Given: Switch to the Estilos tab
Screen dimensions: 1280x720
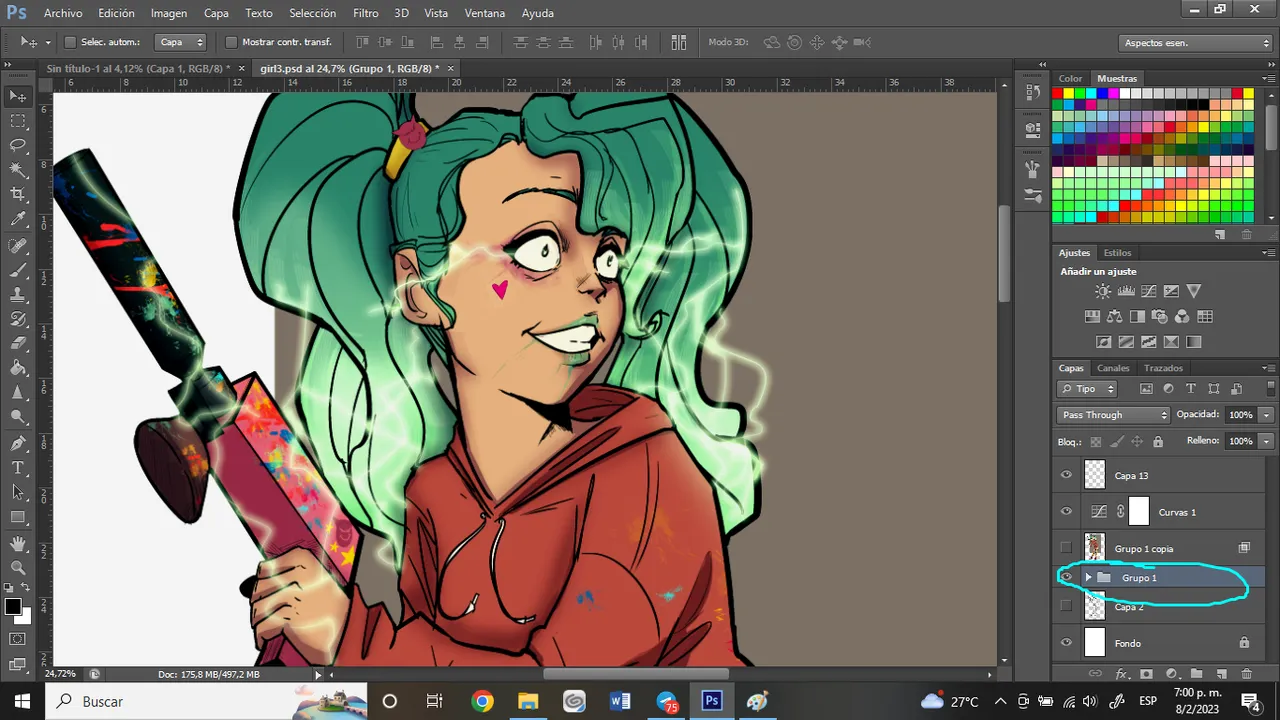Looking at the screenshot, I should (1117, 253).
